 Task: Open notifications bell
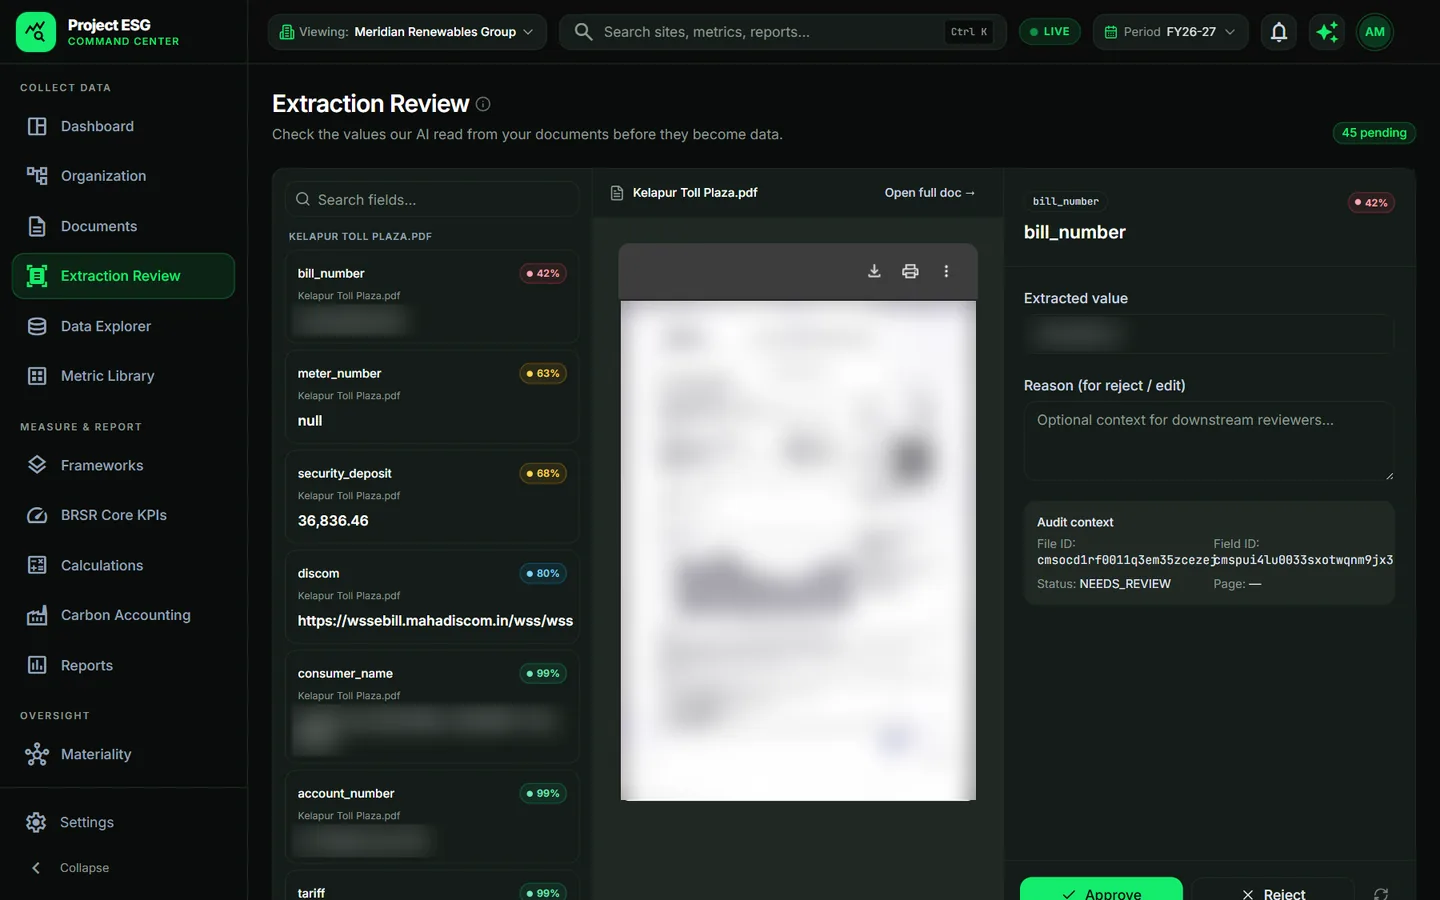pos(1279,32)
